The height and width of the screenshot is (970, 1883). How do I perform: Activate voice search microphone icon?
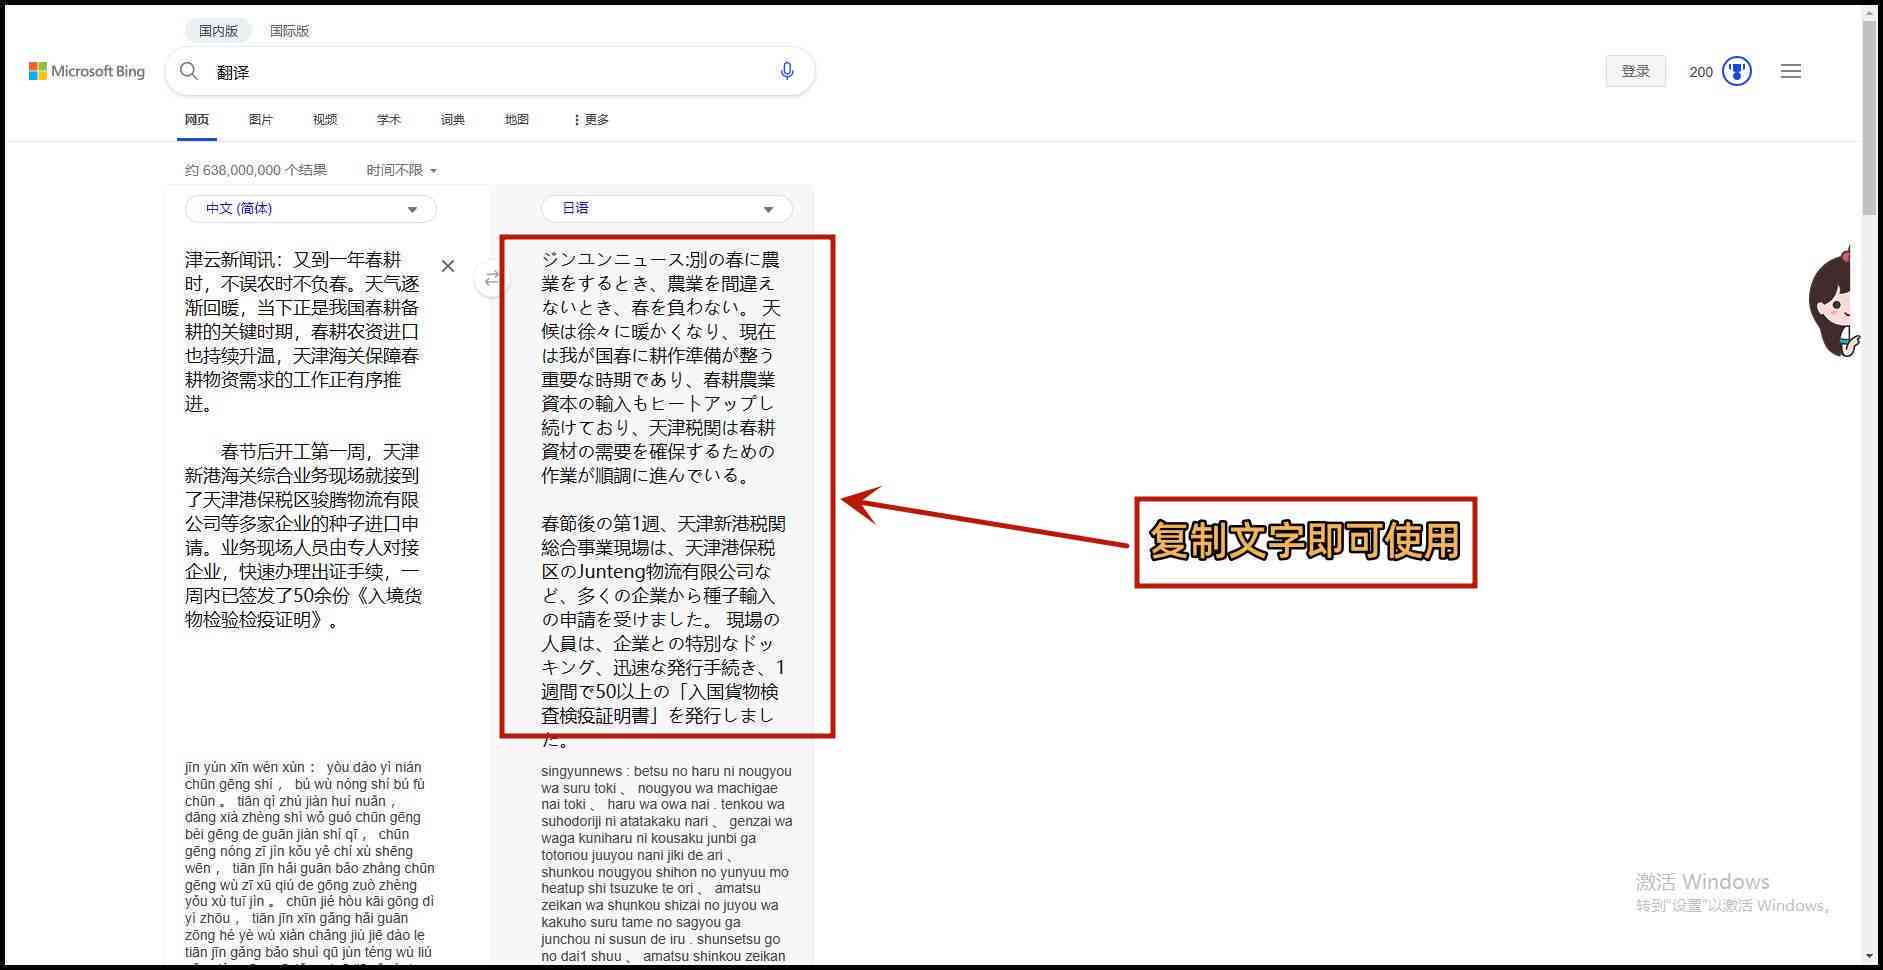[787, 71]
